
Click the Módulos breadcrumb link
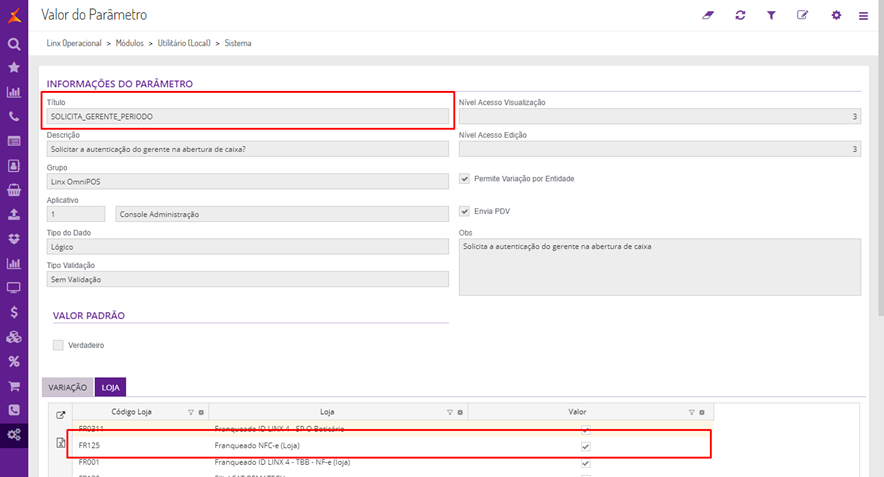[130, 44]
